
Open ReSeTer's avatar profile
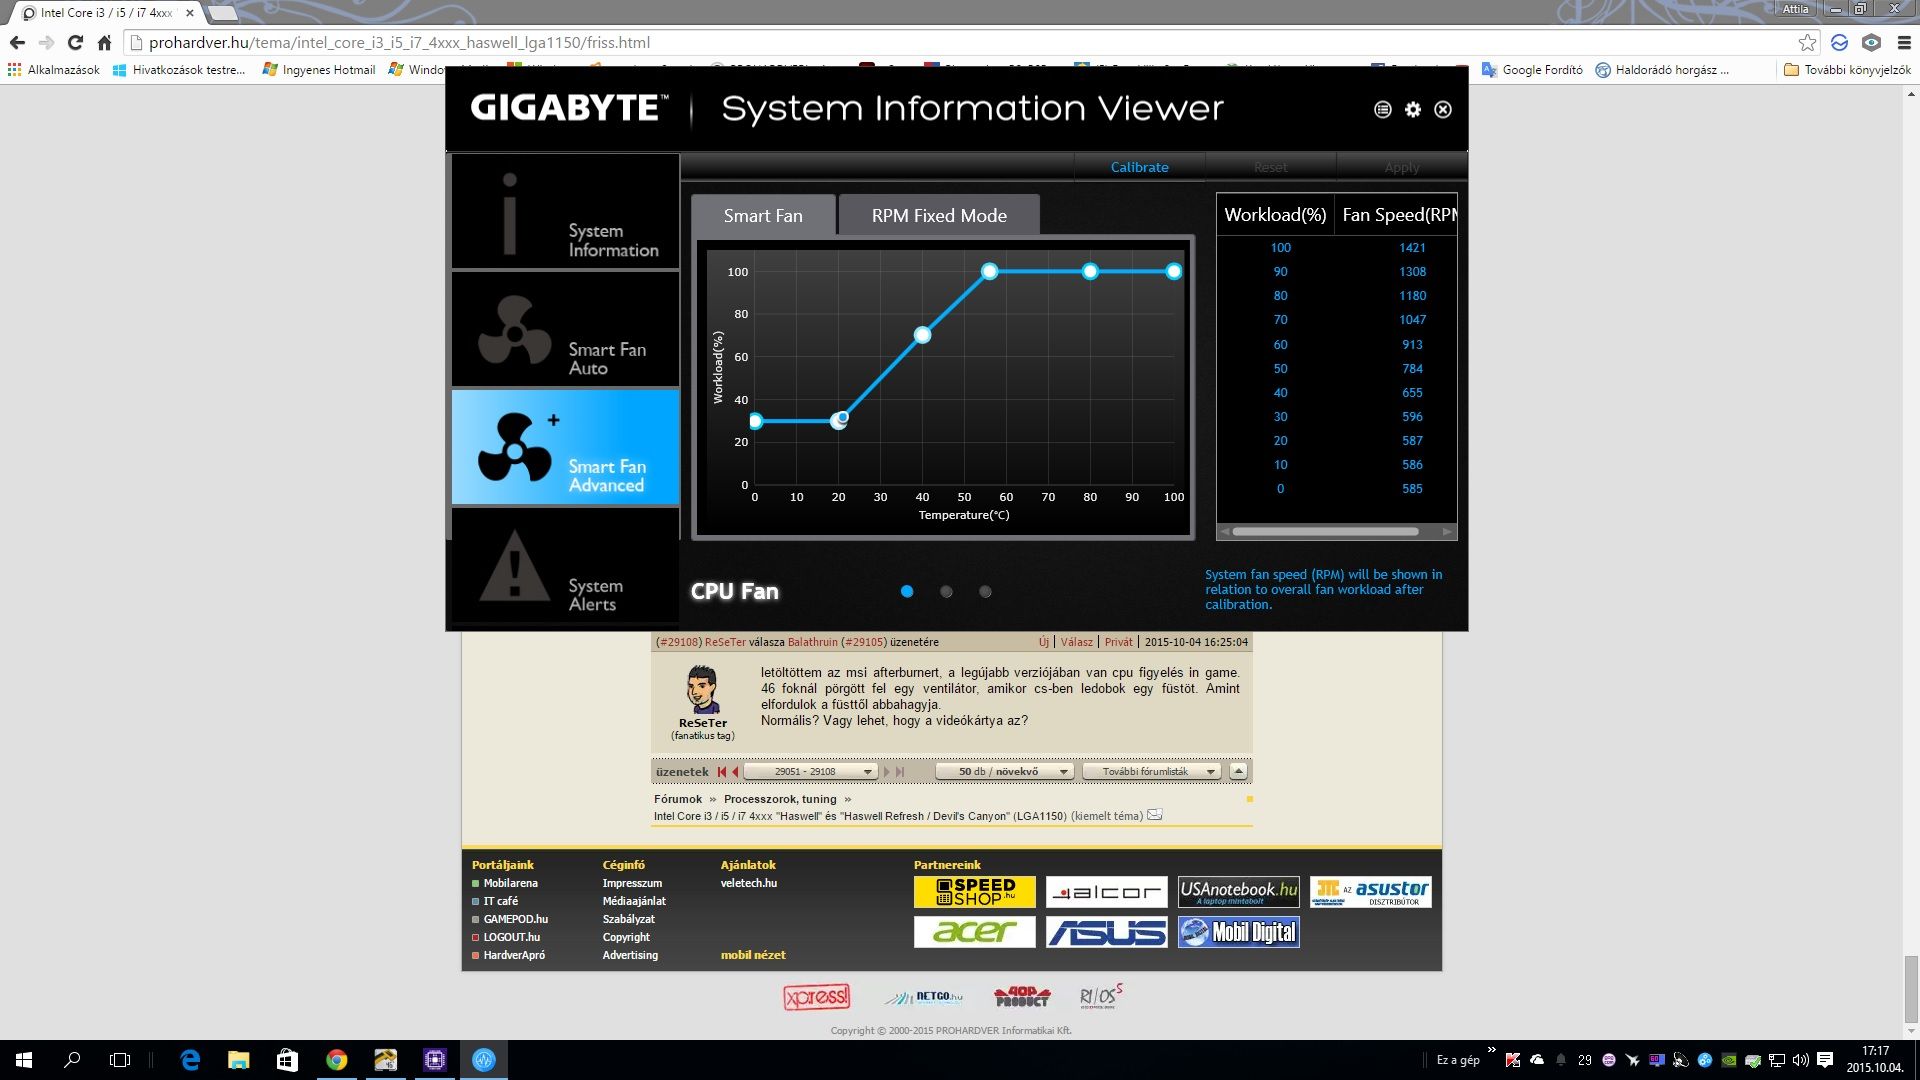[x=702, y=690]
